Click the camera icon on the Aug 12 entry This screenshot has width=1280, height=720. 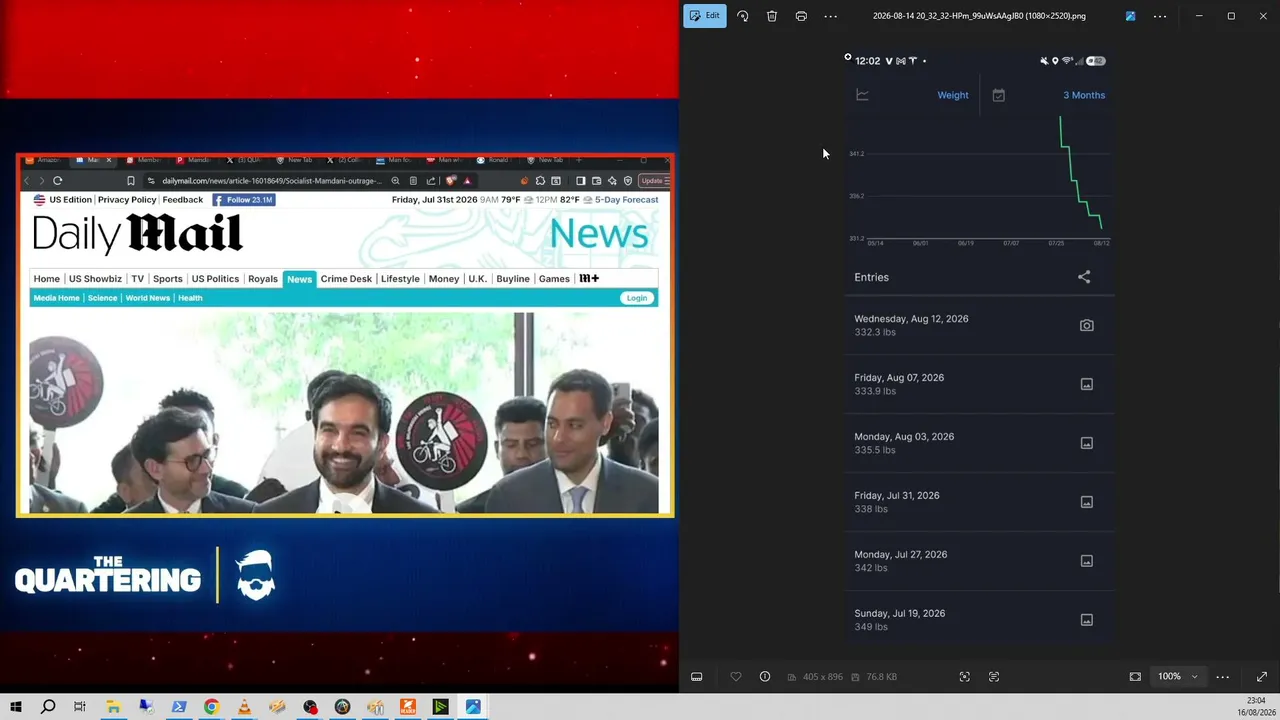click(1087, 325)
